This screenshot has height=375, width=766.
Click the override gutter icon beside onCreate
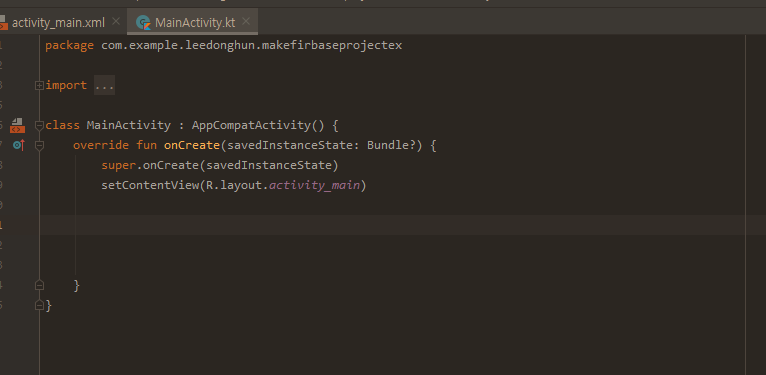[19, 145]
